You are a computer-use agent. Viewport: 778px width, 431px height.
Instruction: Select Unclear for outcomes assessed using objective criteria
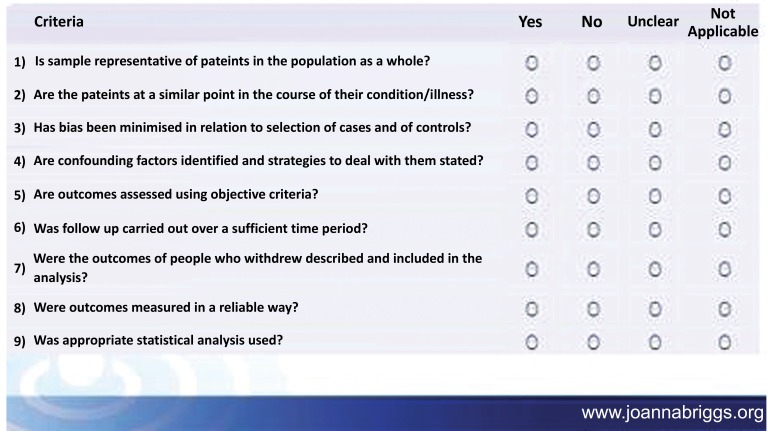point(655,196)
